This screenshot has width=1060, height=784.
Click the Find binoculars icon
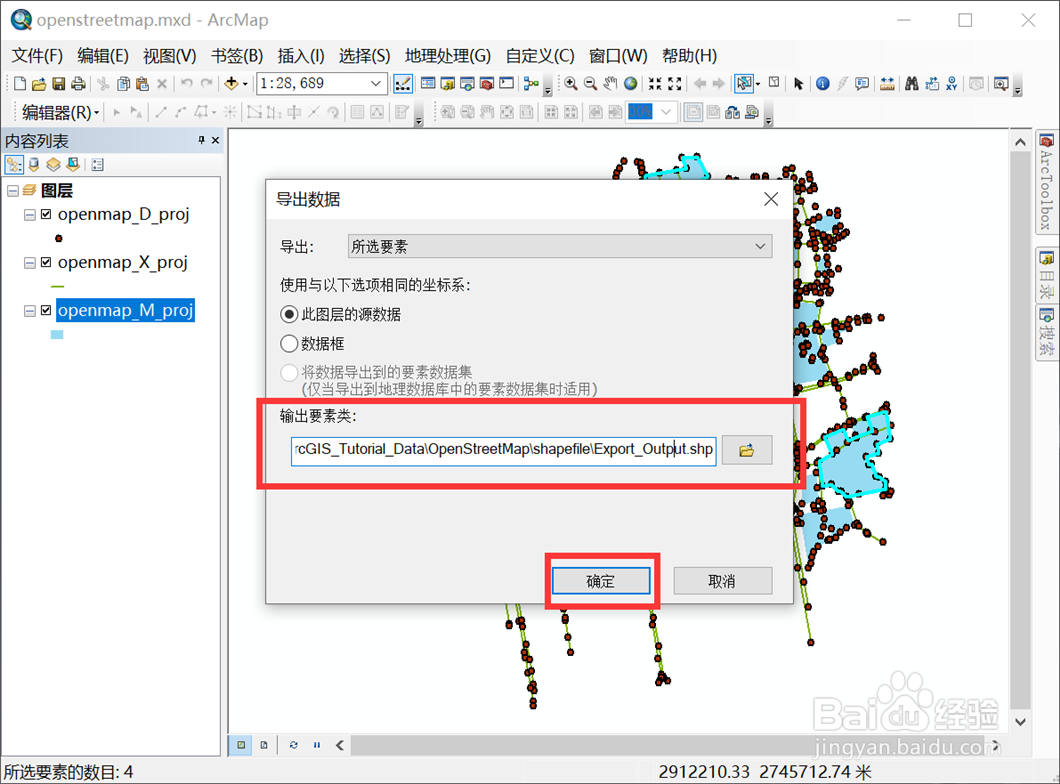(912, 83)
